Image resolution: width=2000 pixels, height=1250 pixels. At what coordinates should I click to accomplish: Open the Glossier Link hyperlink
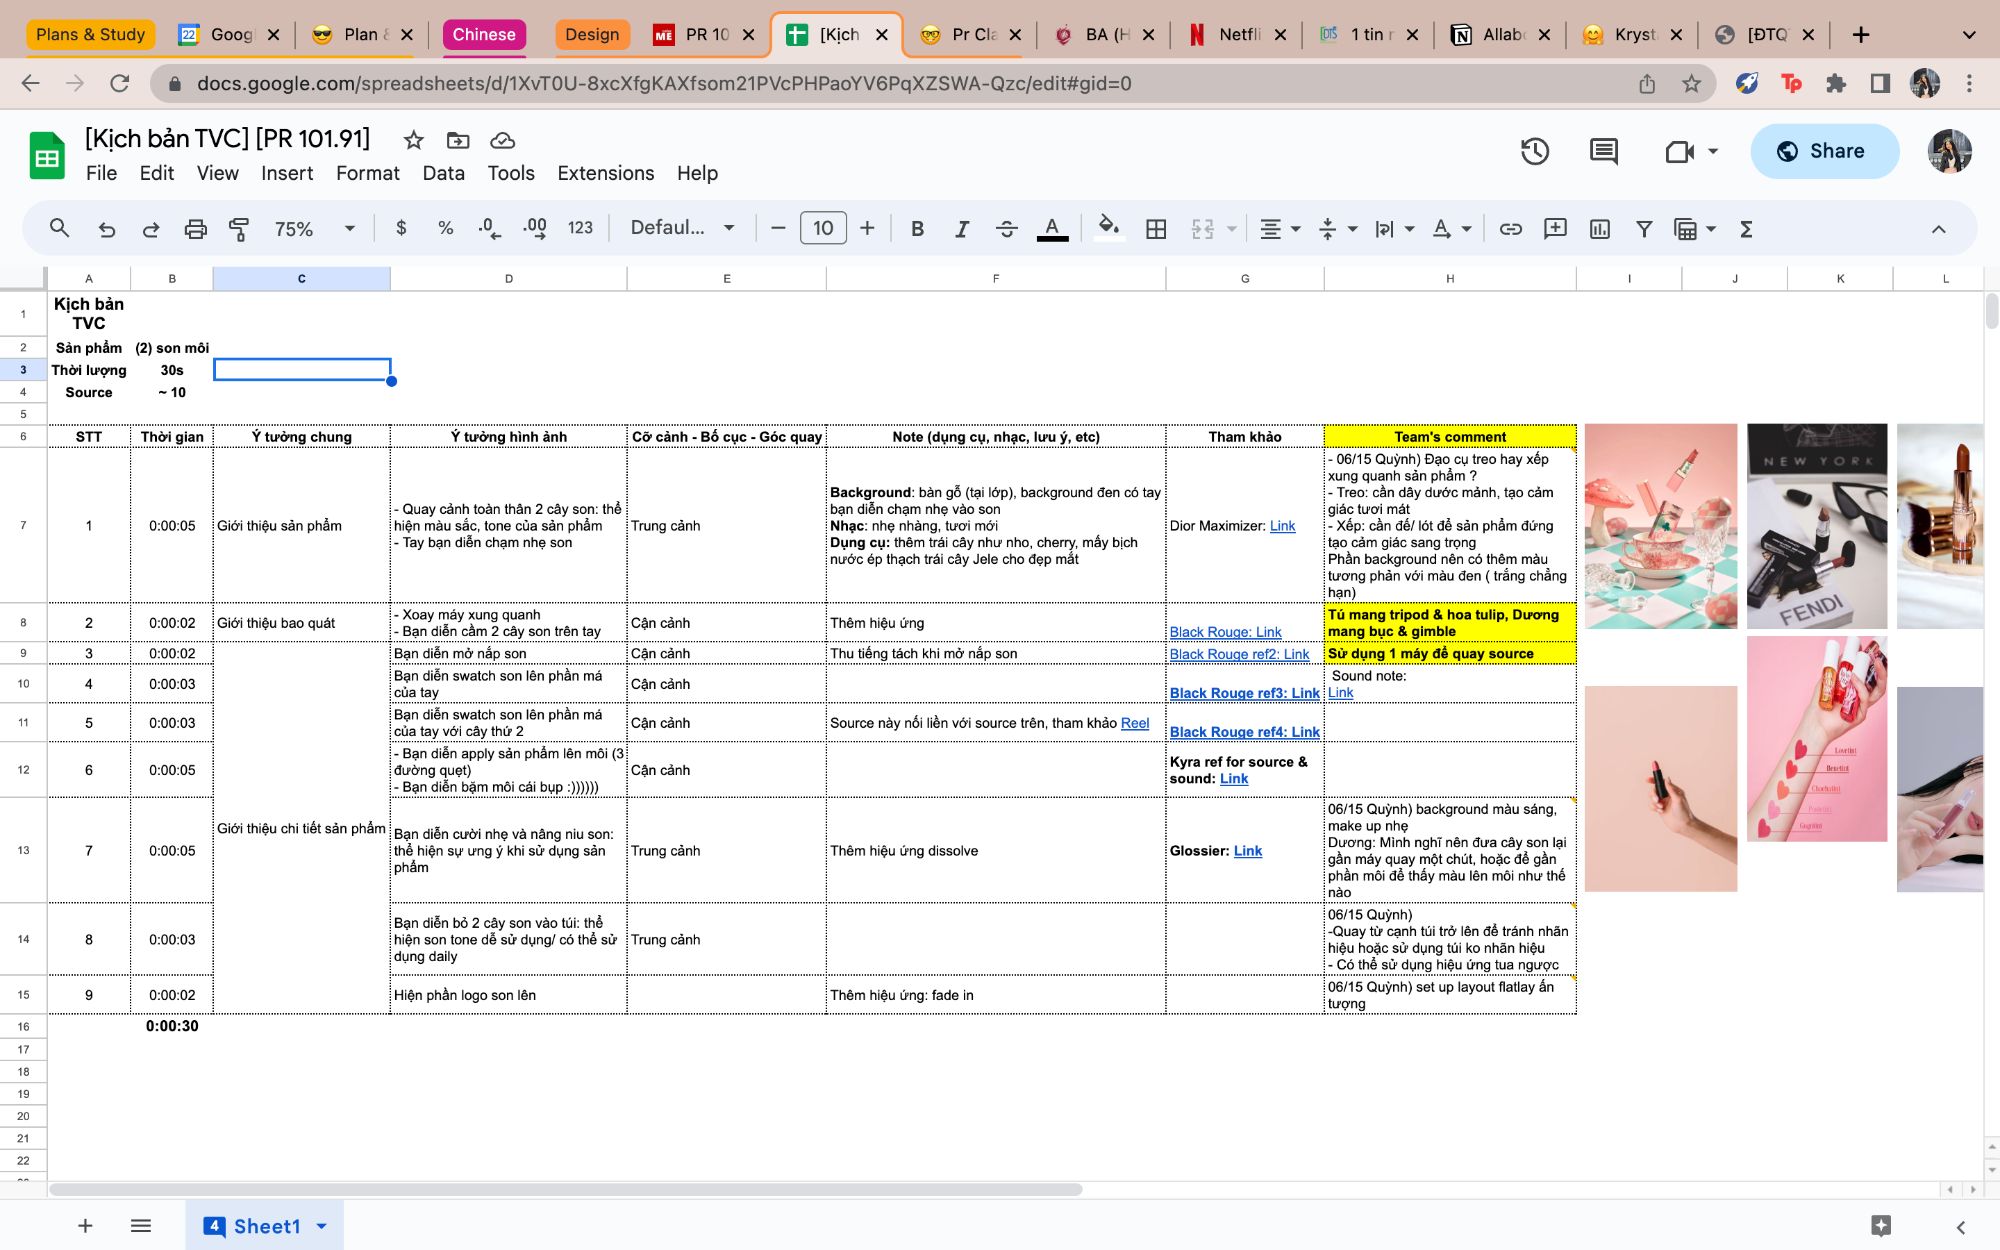tap(1248, 851)
